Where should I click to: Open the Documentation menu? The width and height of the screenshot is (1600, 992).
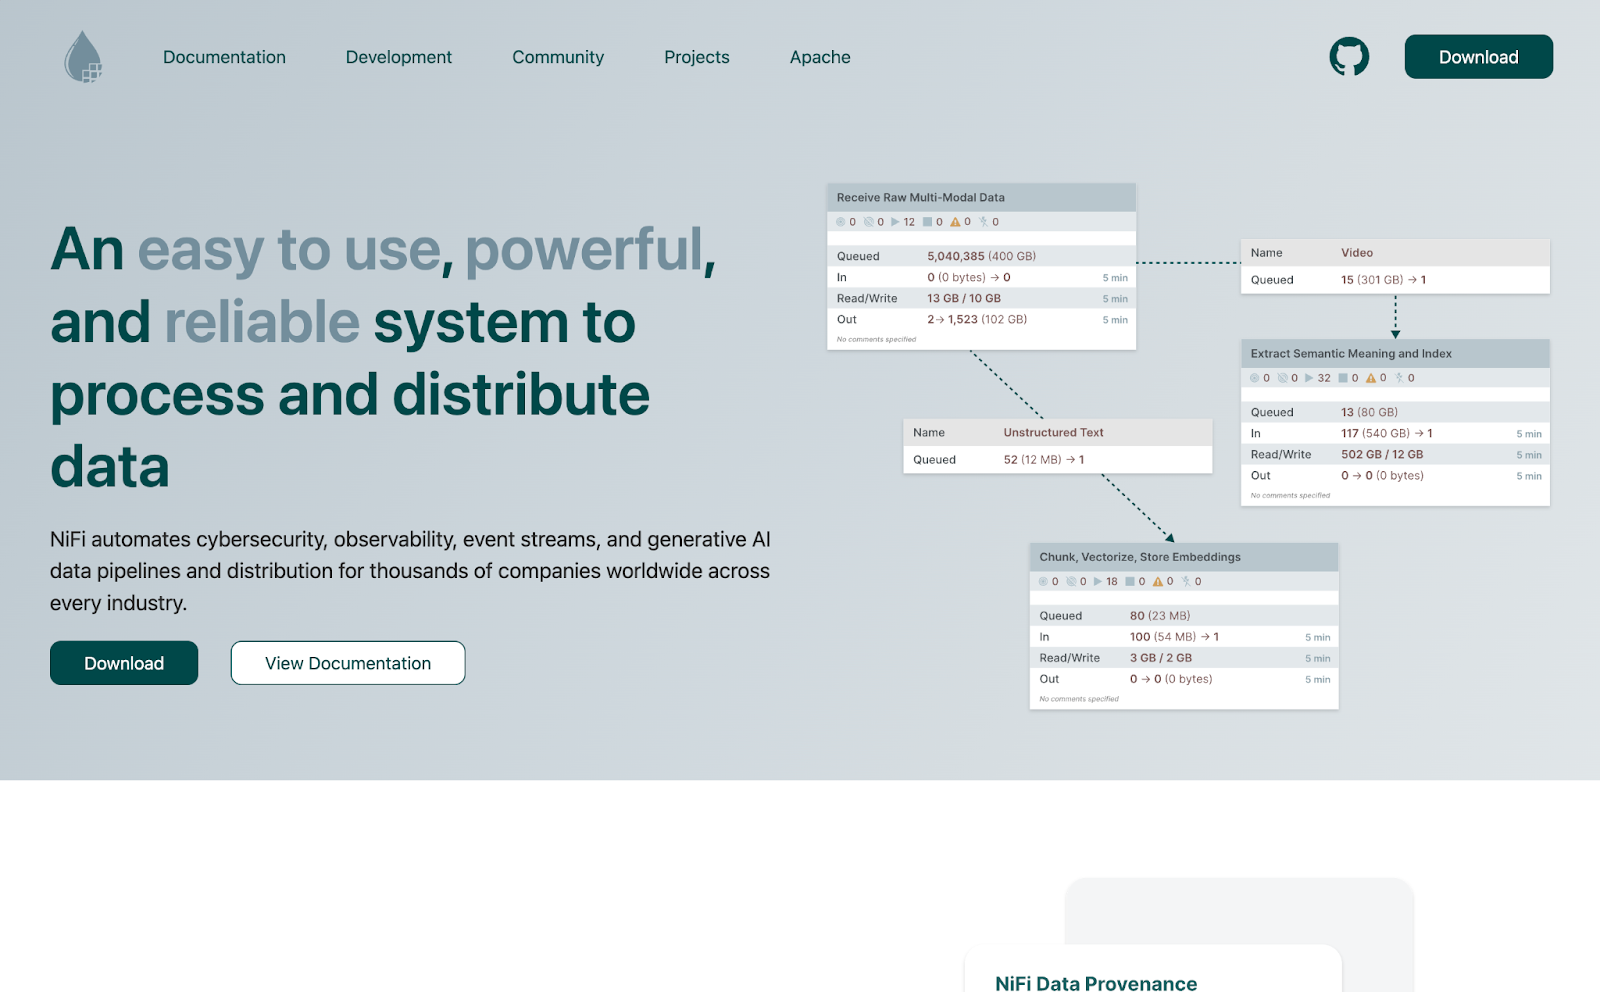[x=224, y=57]
